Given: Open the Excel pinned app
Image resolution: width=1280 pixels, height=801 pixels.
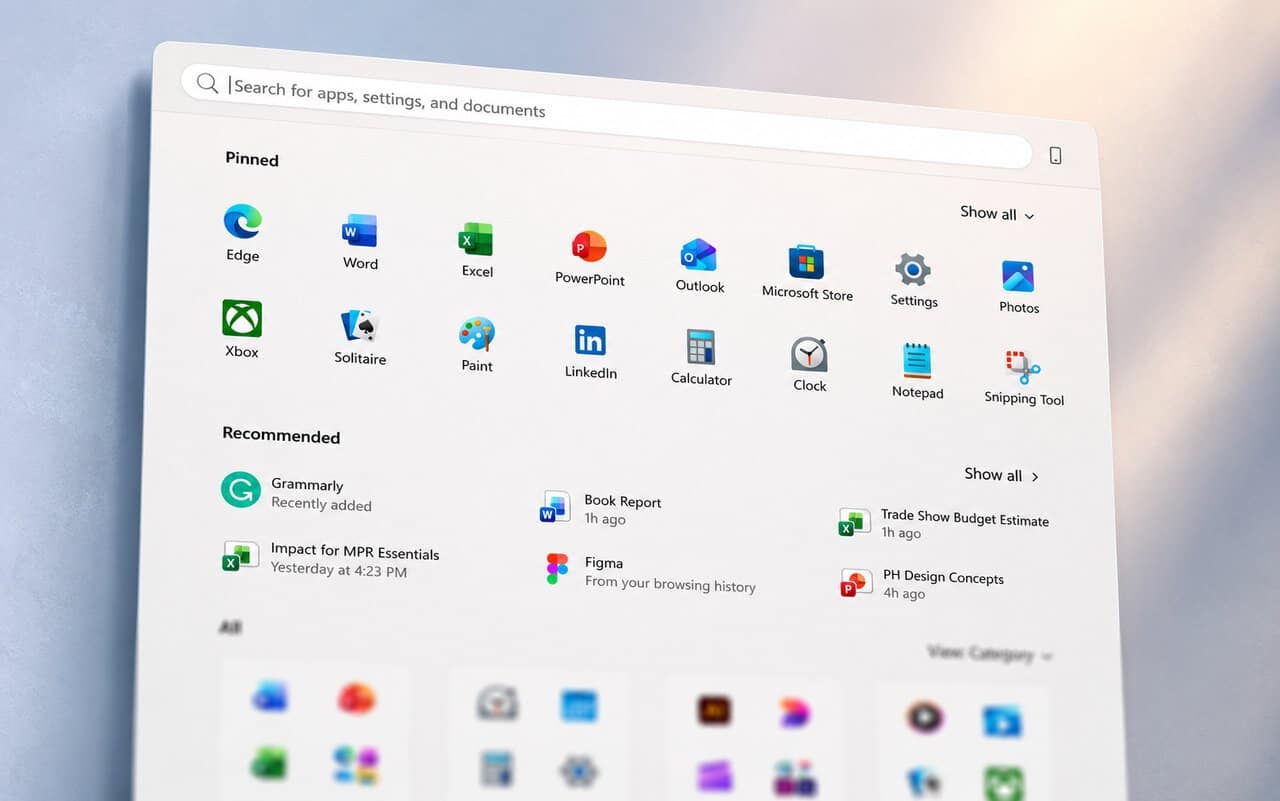Looking at the screenshot, I should point(476,240).
